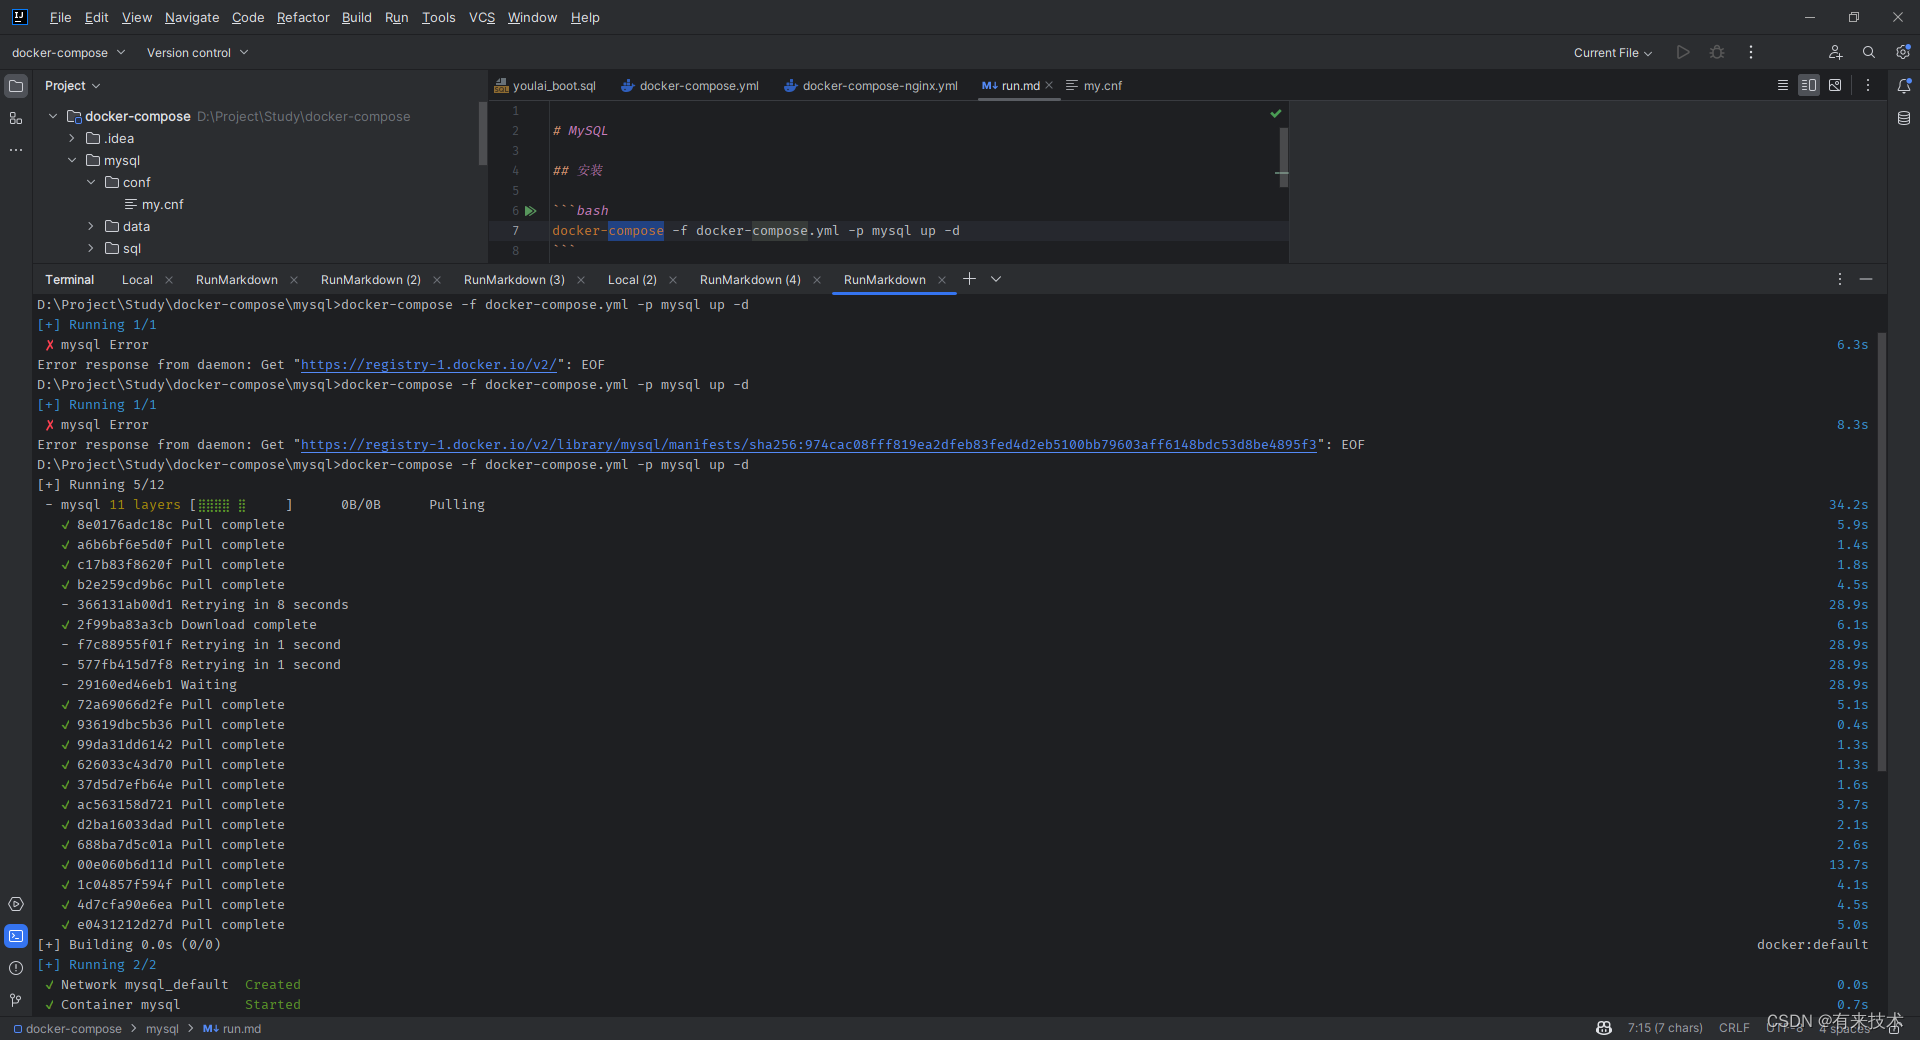The height and width of the screenshot is (1040, 1920).
Task: Click the terminal vertical scrollbar
Action: tap(1881, 551)
